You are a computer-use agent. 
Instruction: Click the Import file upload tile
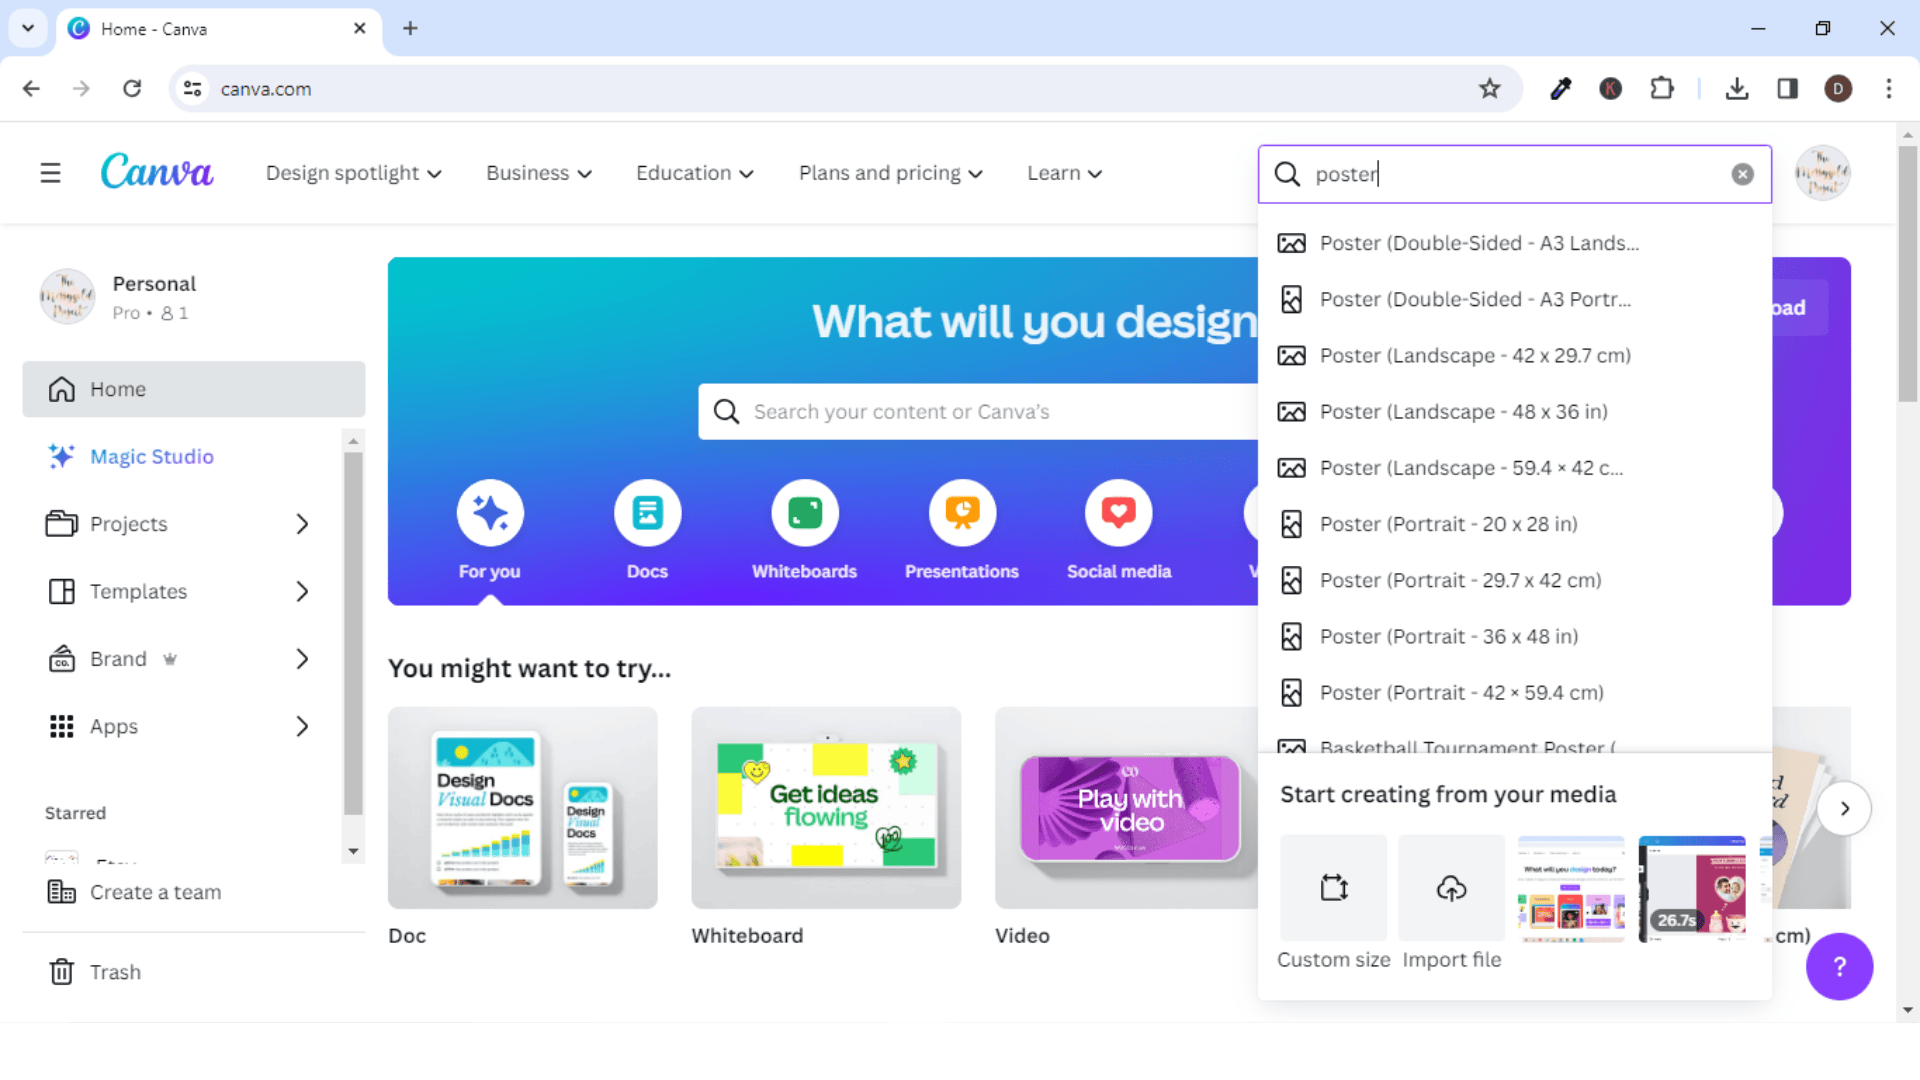[1452, 888]
